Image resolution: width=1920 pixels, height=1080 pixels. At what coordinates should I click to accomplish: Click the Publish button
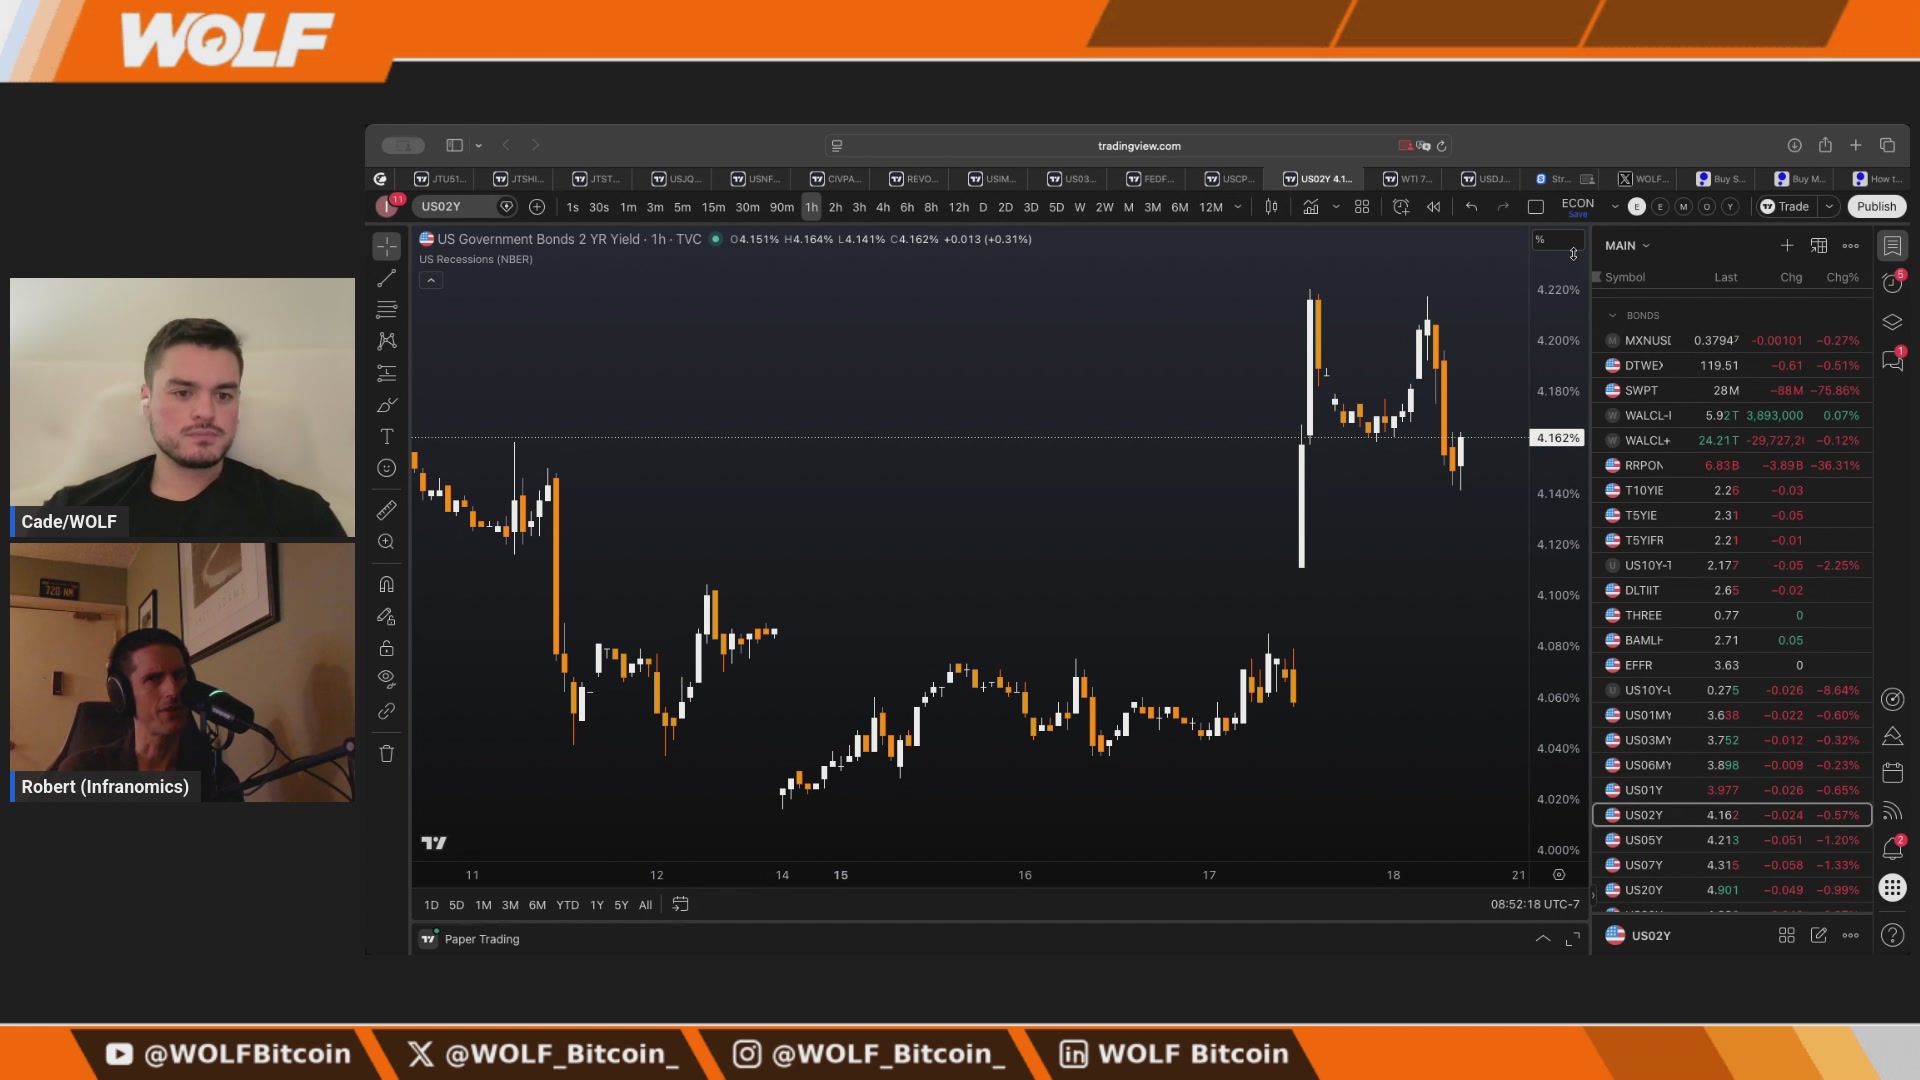tap(1876, 207)
